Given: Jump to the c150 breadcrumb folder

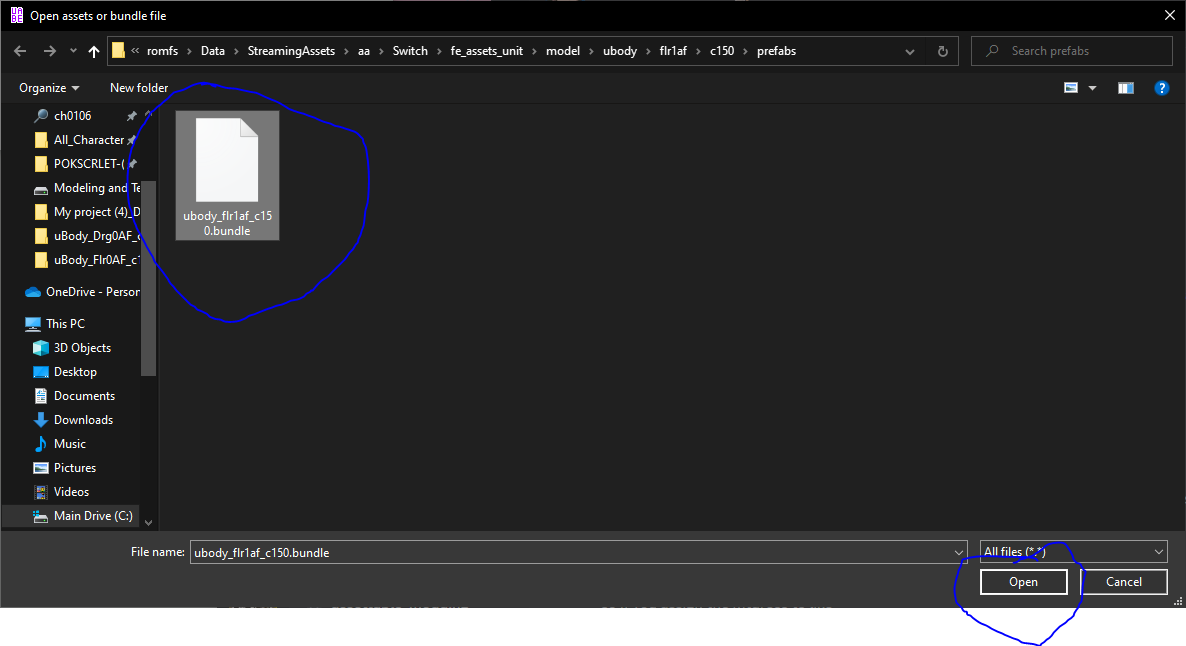Looking at the screenshot, I should [x=722, y=51].
